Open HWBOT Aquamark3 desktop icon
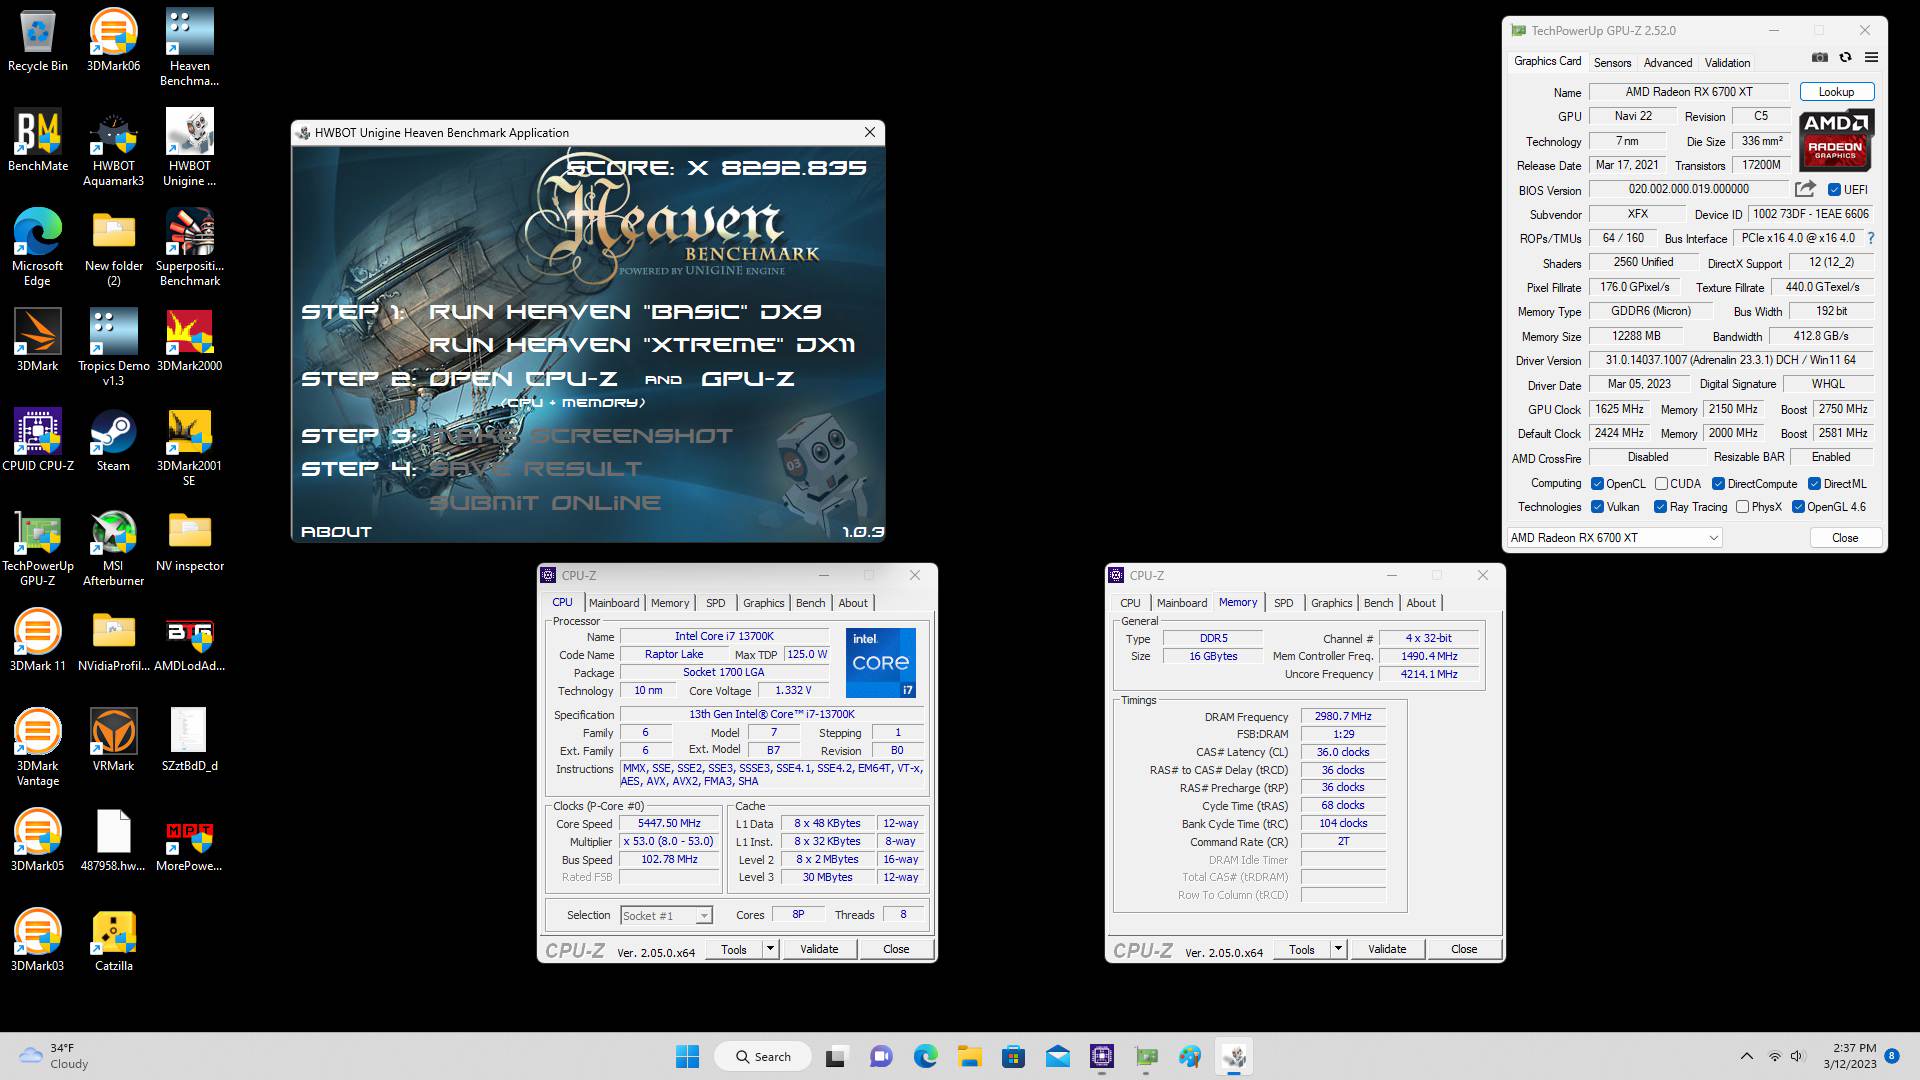The image size is (1920, 1080). 113,148
